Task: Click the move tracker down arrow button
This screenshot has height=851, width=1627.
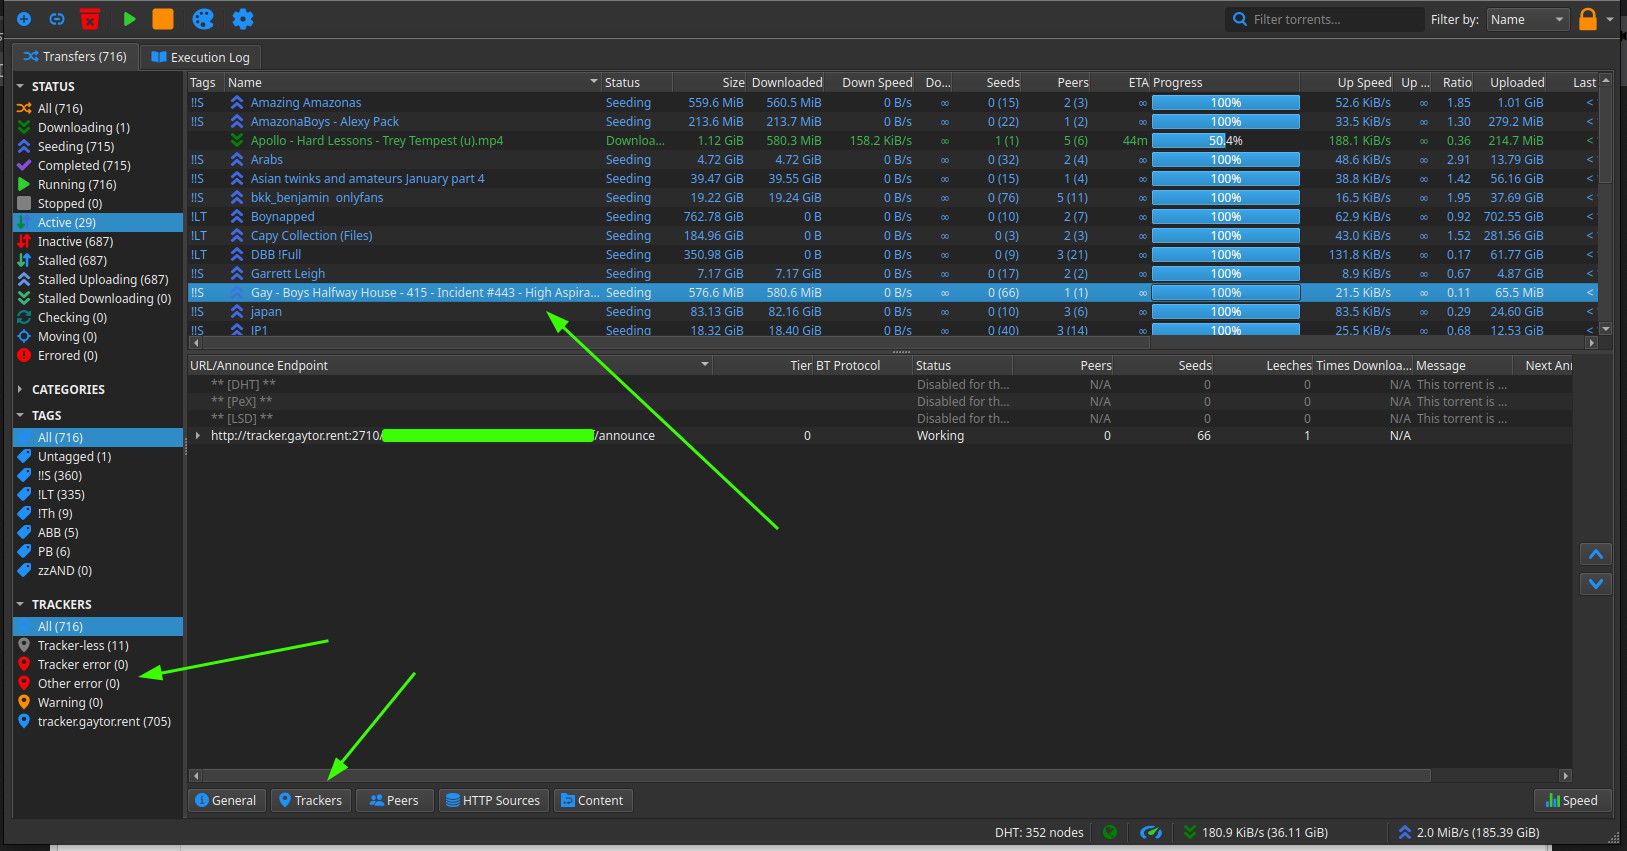Action: pyautogui.click(x=1596, y=584)
